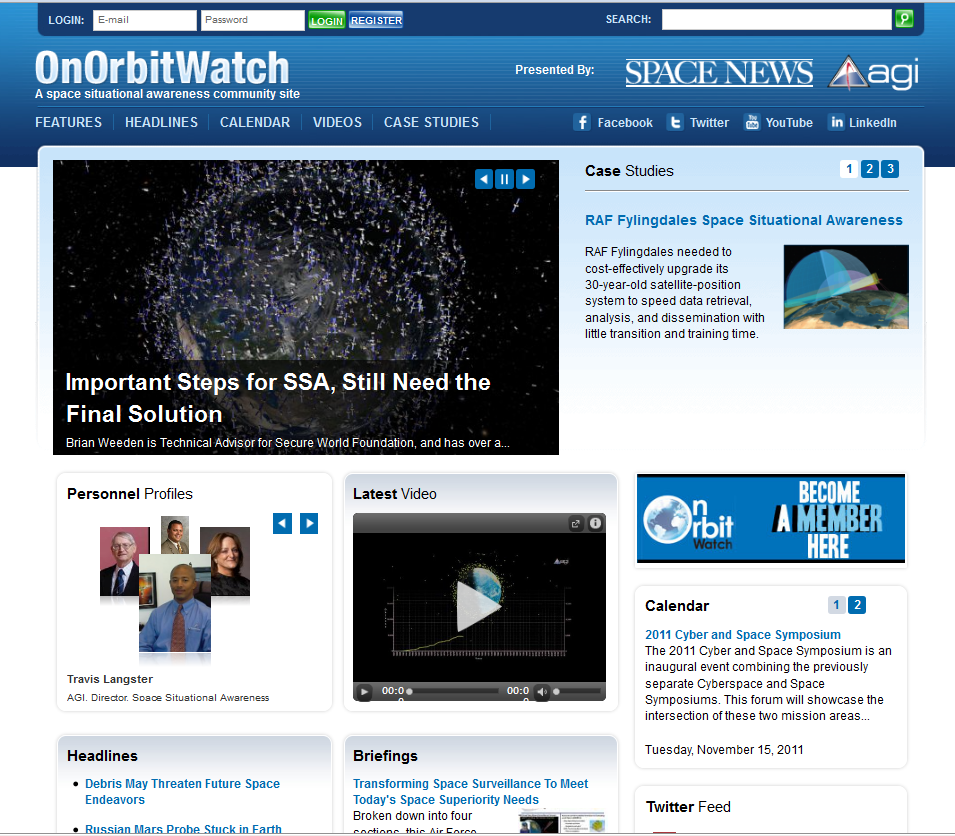Open the HEADLINES menu item

[161, 122]
